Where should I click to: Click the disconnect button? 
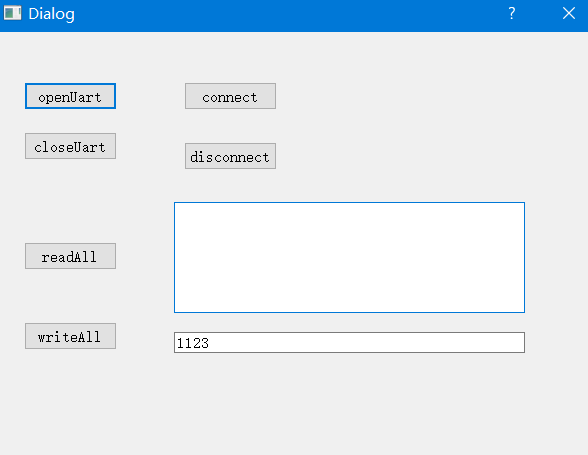click(x=230, y=156)
